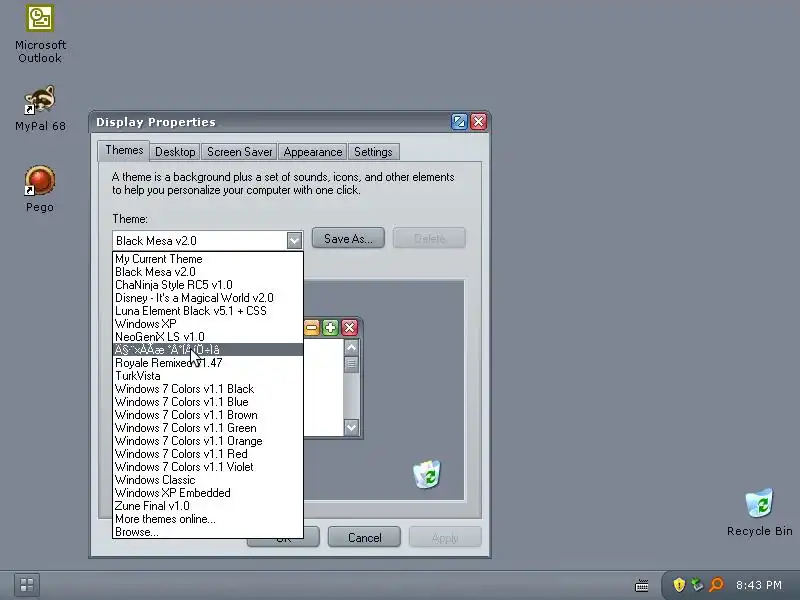
Task: Click the Cancel button
Action: (x=364, y=537)
